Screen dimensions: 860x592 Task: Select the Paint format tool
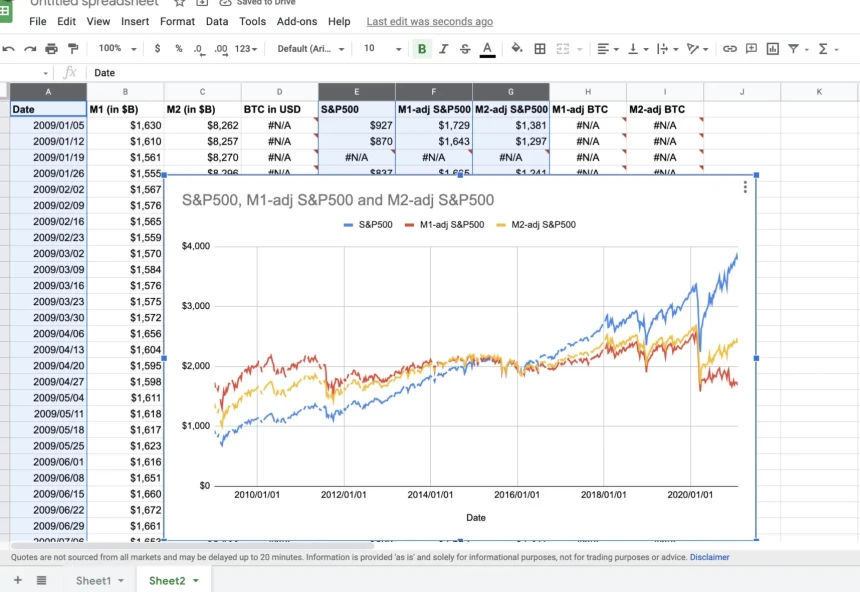[73, 48]
